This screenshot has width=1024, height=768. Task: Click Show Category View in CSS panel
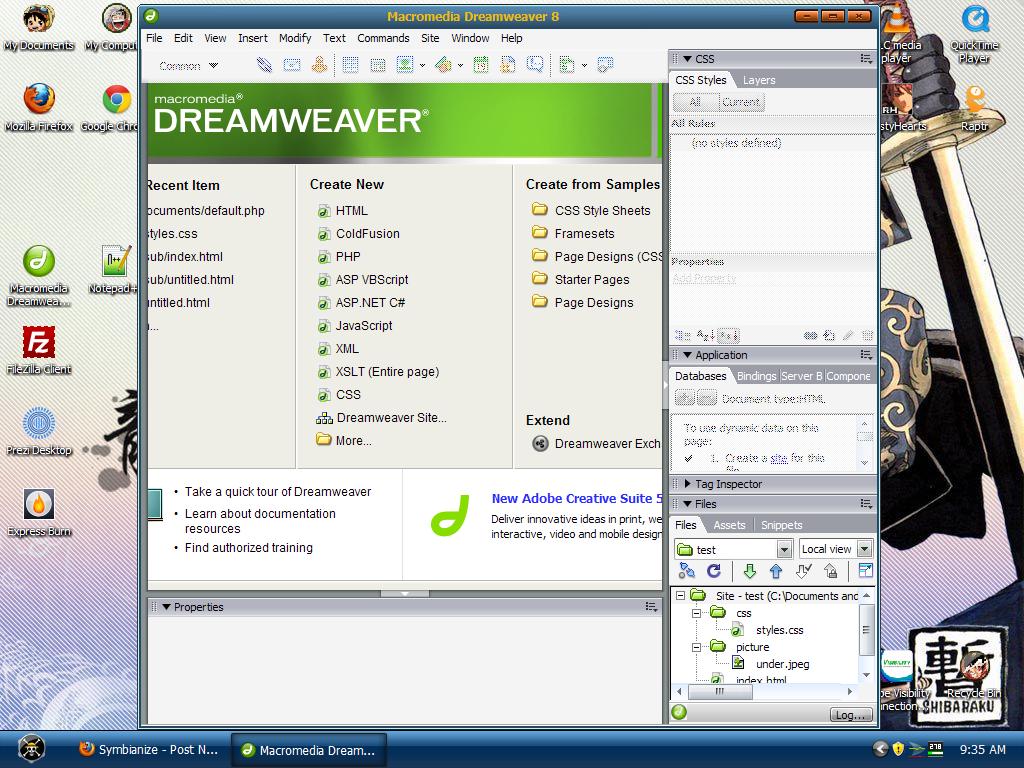[683, 336]
